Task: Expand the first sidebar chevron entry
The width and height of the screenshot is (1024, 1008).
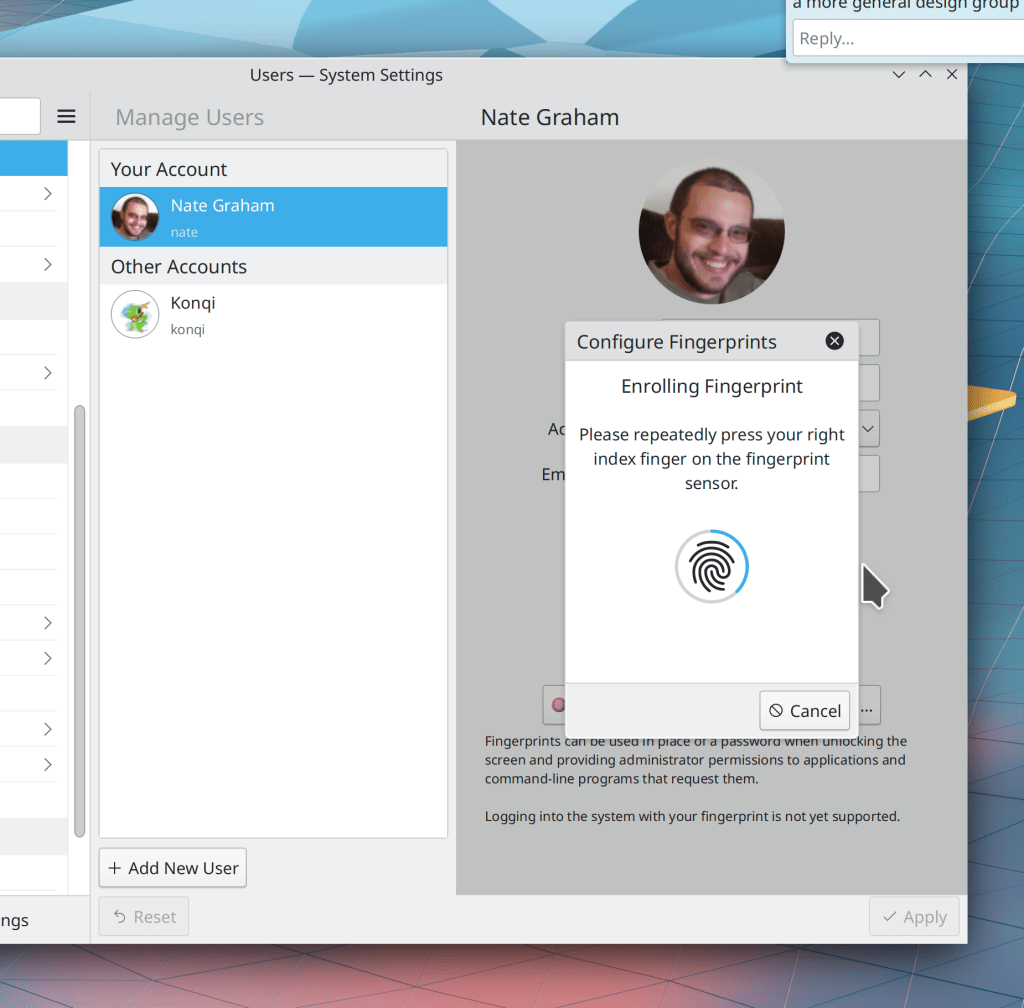Action: point(47,194)
